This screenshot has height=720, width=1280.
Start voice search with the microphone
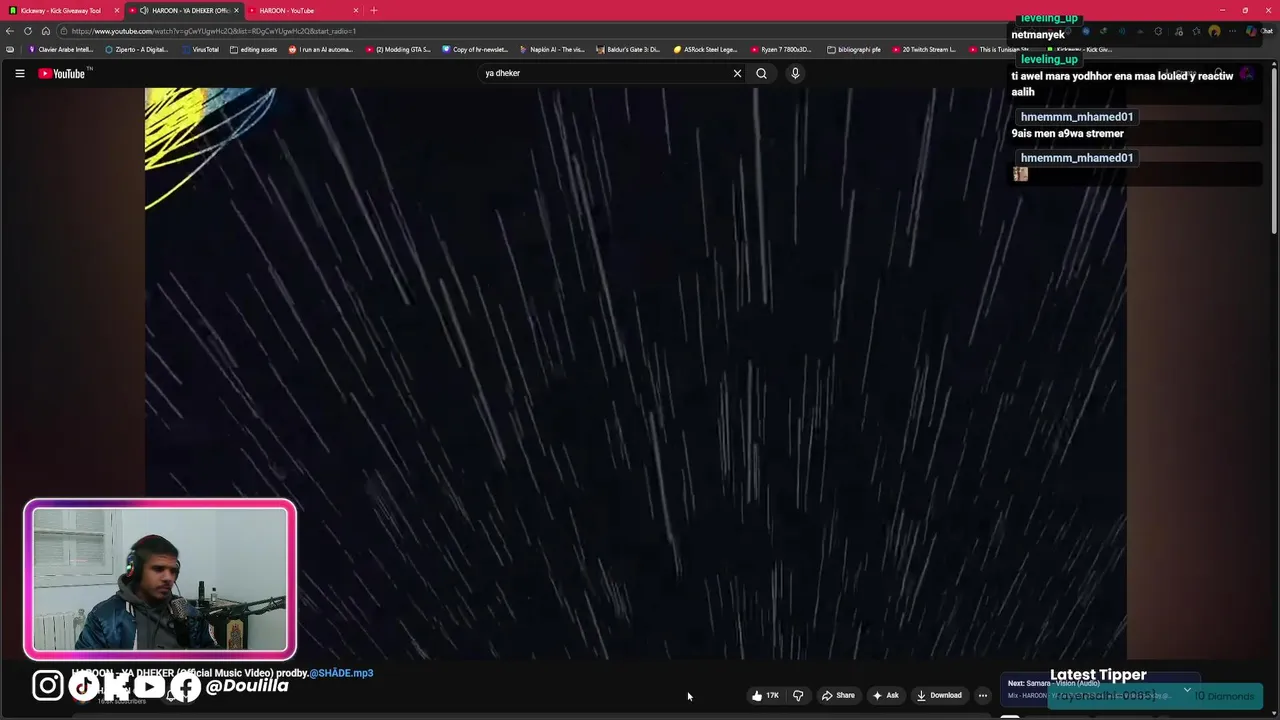point(795,73)
